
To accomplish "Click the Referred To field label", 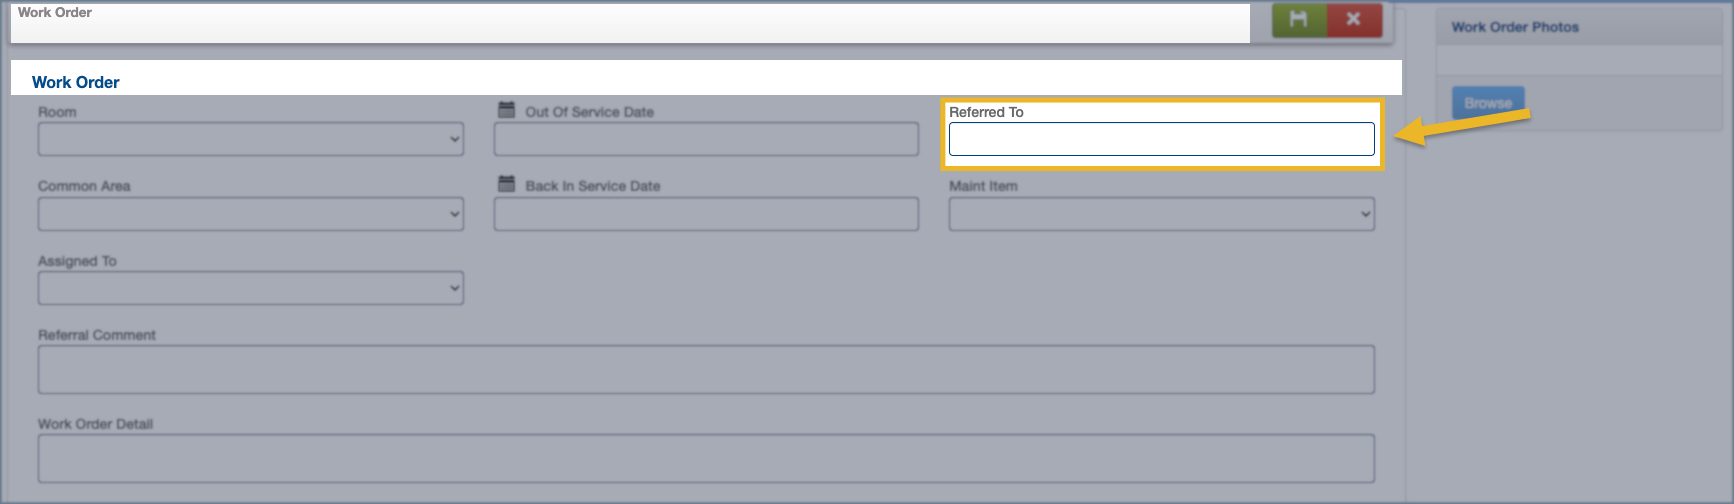I will coord(986,112).
